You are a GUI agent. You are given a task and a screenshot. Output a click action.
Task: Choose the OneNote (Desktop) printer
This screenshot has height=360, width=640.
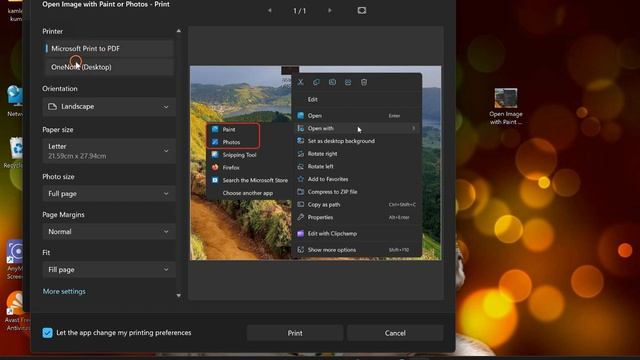pos(108,67)
